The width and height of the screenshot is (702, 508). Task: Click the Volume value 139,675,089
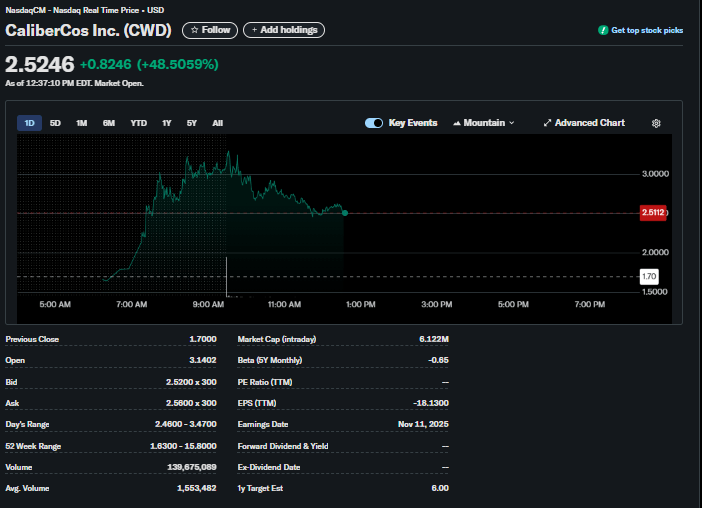tap(192, 467)
